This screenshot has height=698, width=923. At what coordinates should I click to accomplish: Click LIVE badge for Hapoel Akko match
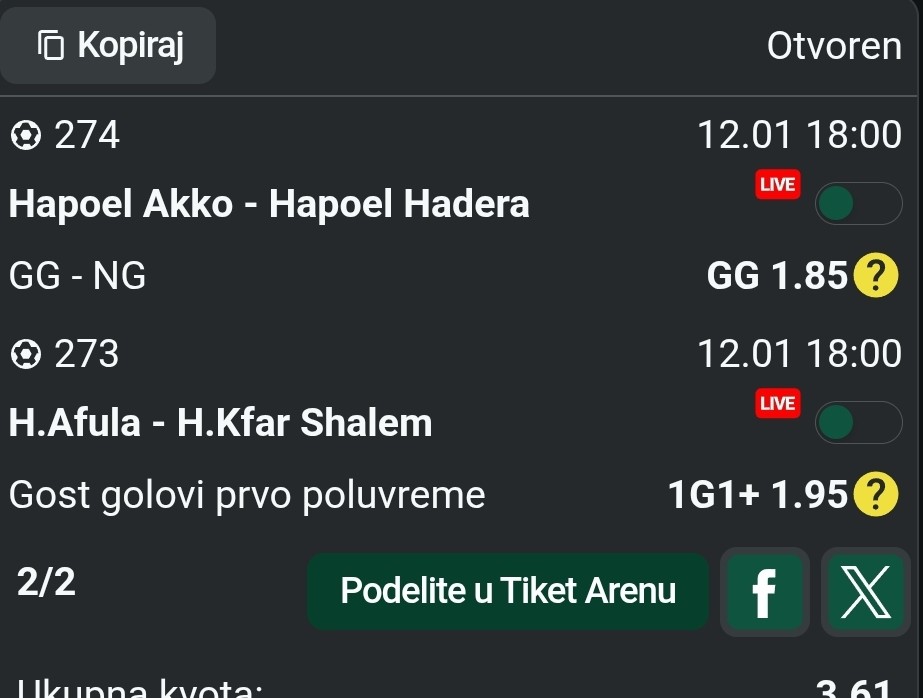point(778,185)
